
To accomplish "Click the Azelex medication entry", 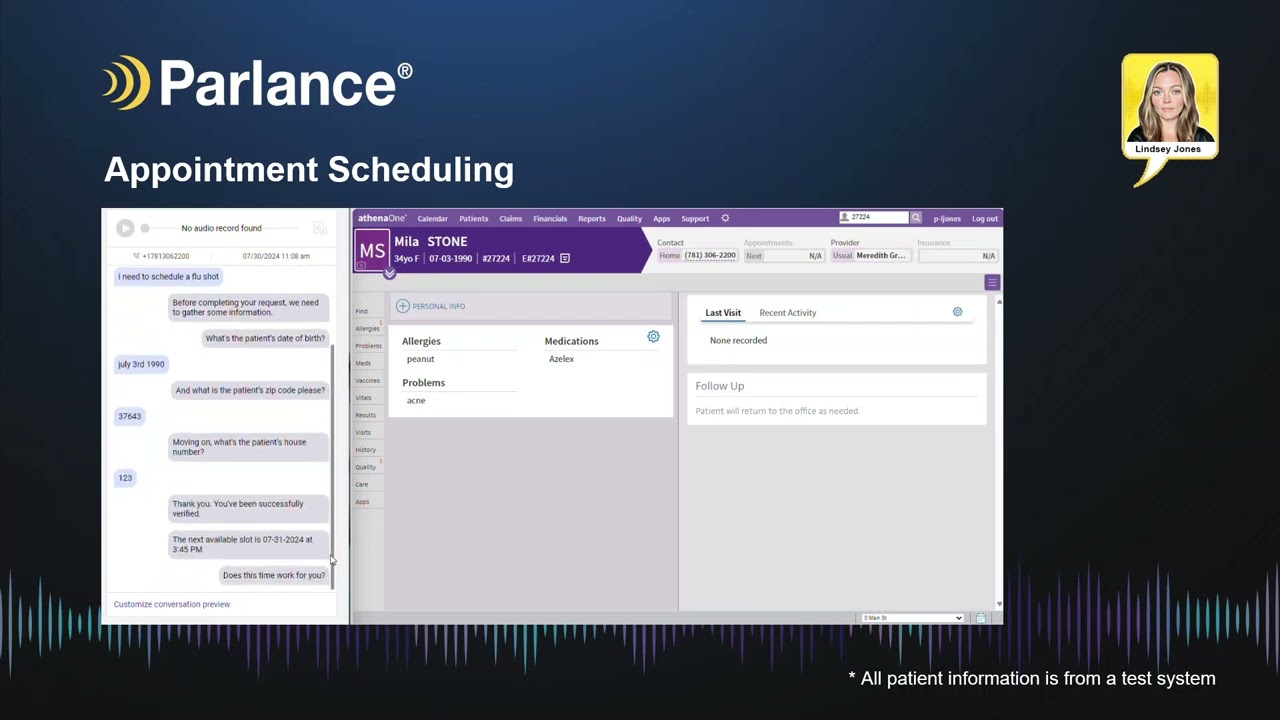I will click(x=561, y=359).
